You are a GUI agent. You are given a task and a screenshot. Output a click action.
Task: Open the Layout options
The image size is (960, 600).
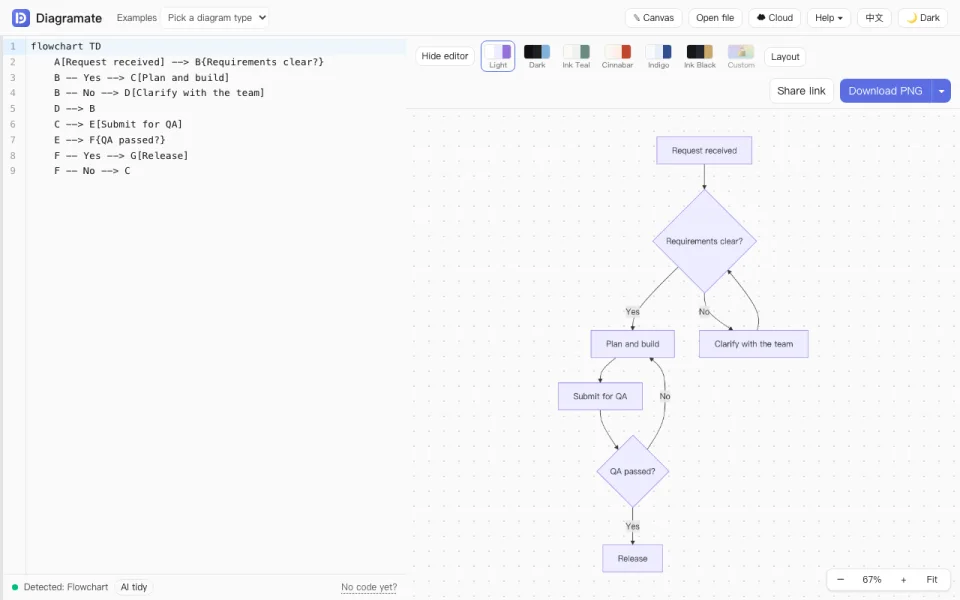click(x=785, y=56)
